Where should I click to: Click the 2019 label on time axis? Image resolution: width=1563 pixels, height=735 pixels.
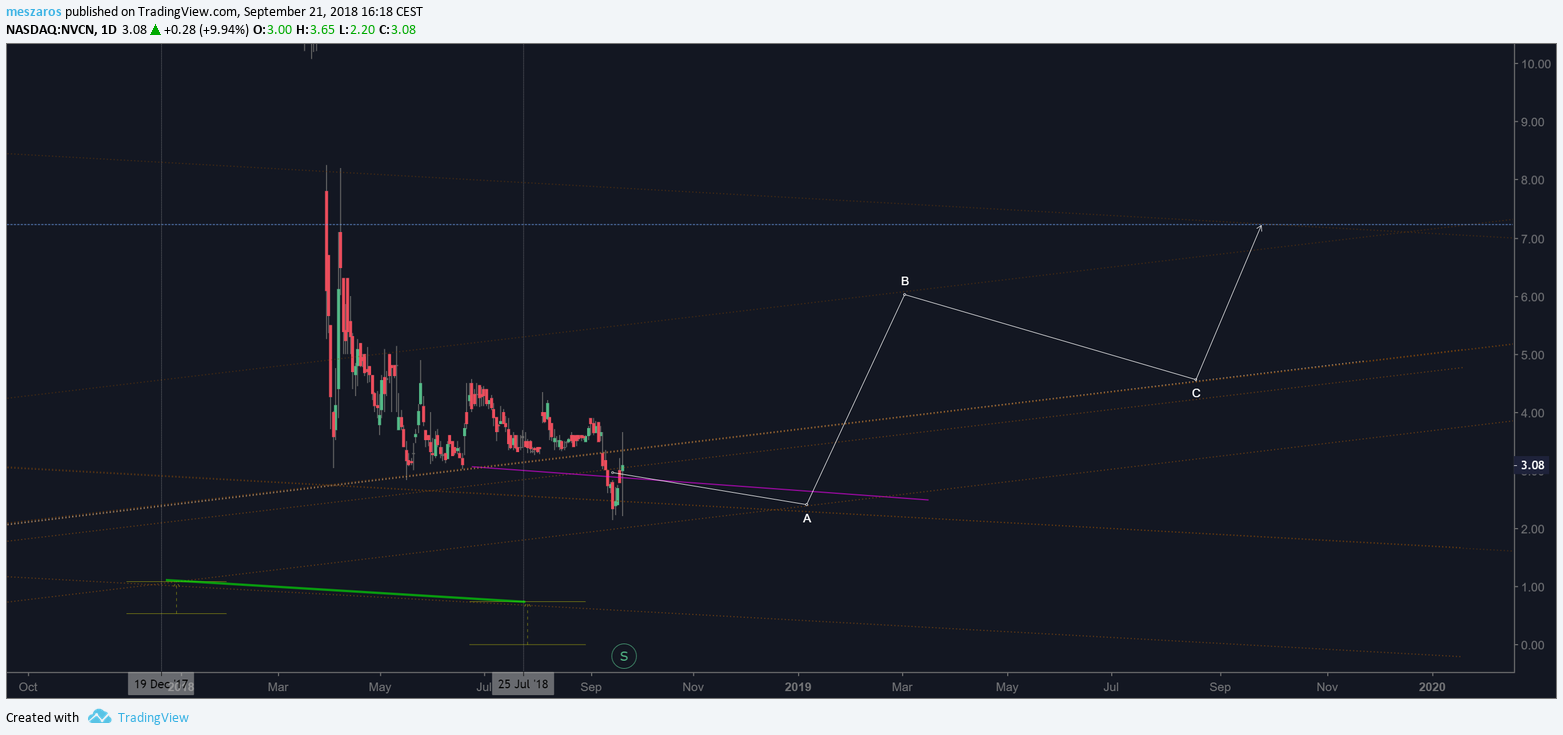pyautogui.click(x=798, y=687)
